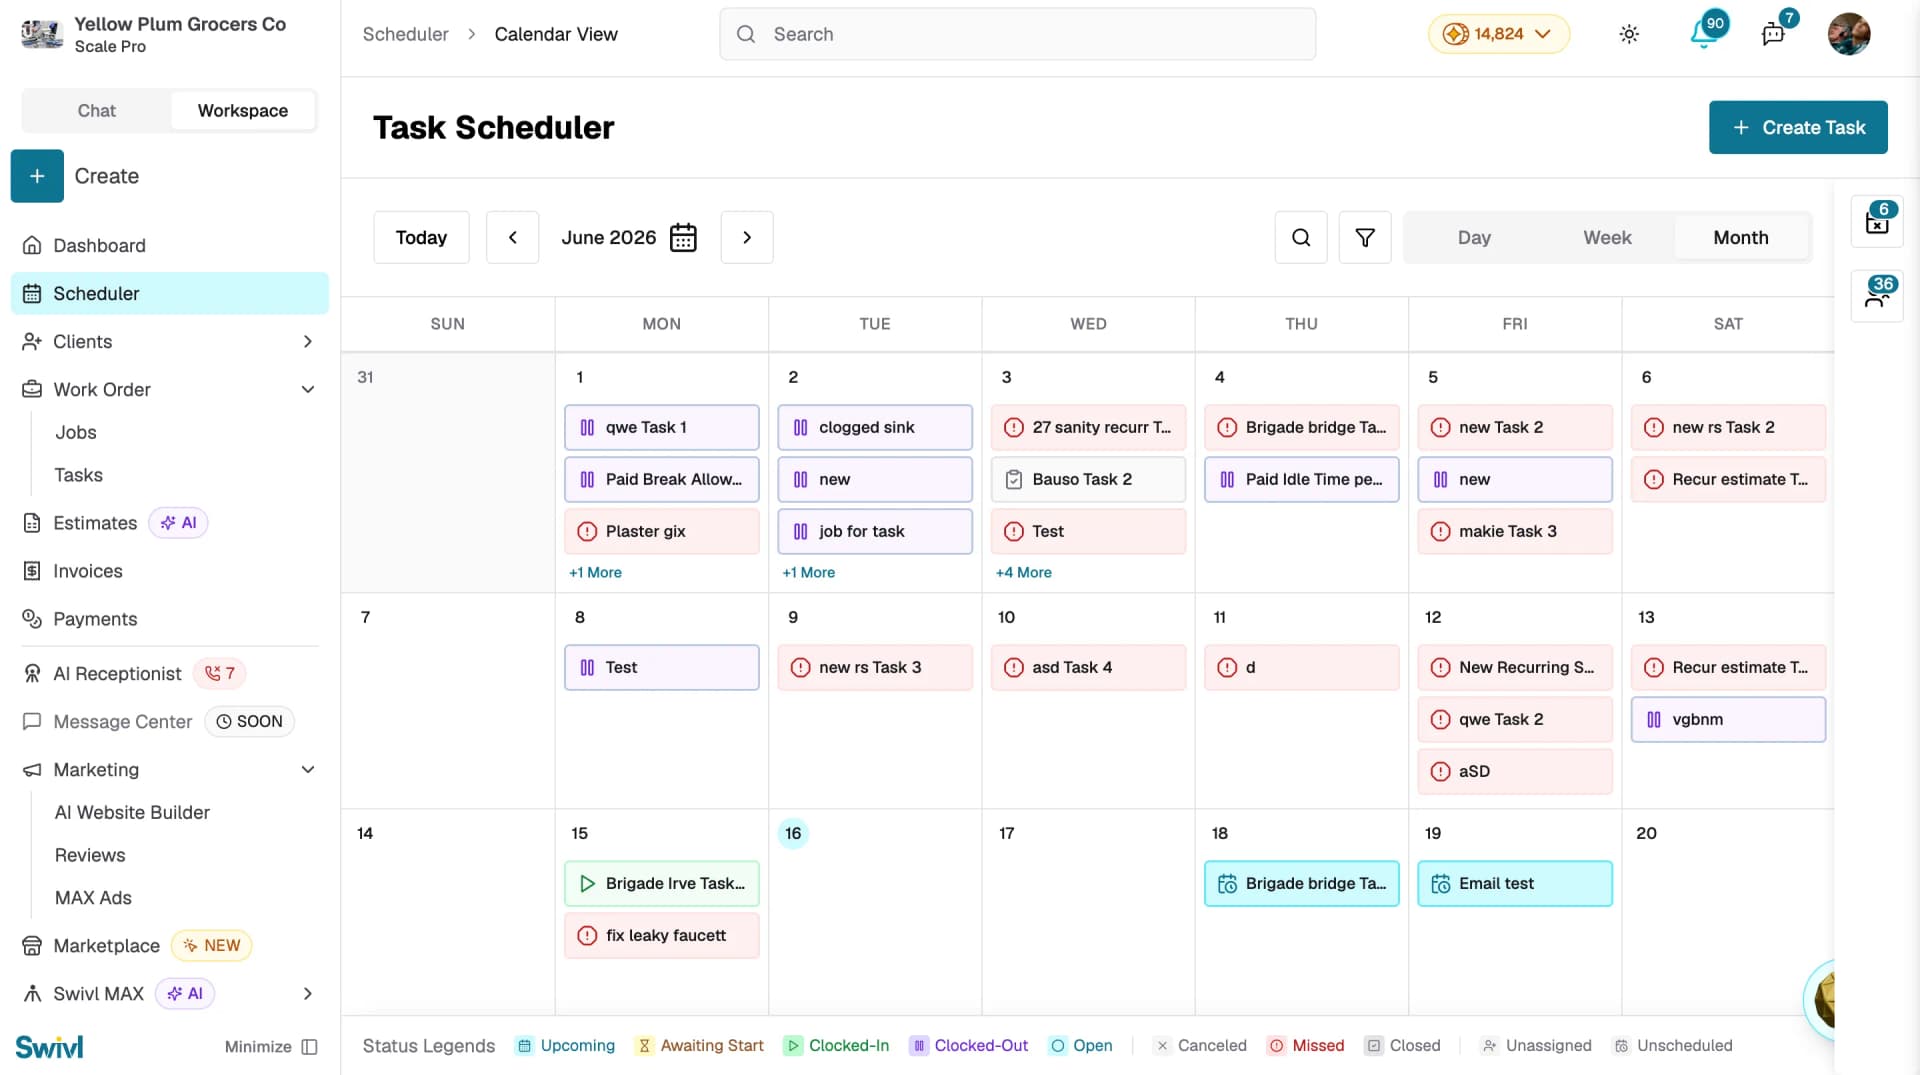Open the clogged sink task
Screen dimensions: 1920x1075
click(875, 428)
